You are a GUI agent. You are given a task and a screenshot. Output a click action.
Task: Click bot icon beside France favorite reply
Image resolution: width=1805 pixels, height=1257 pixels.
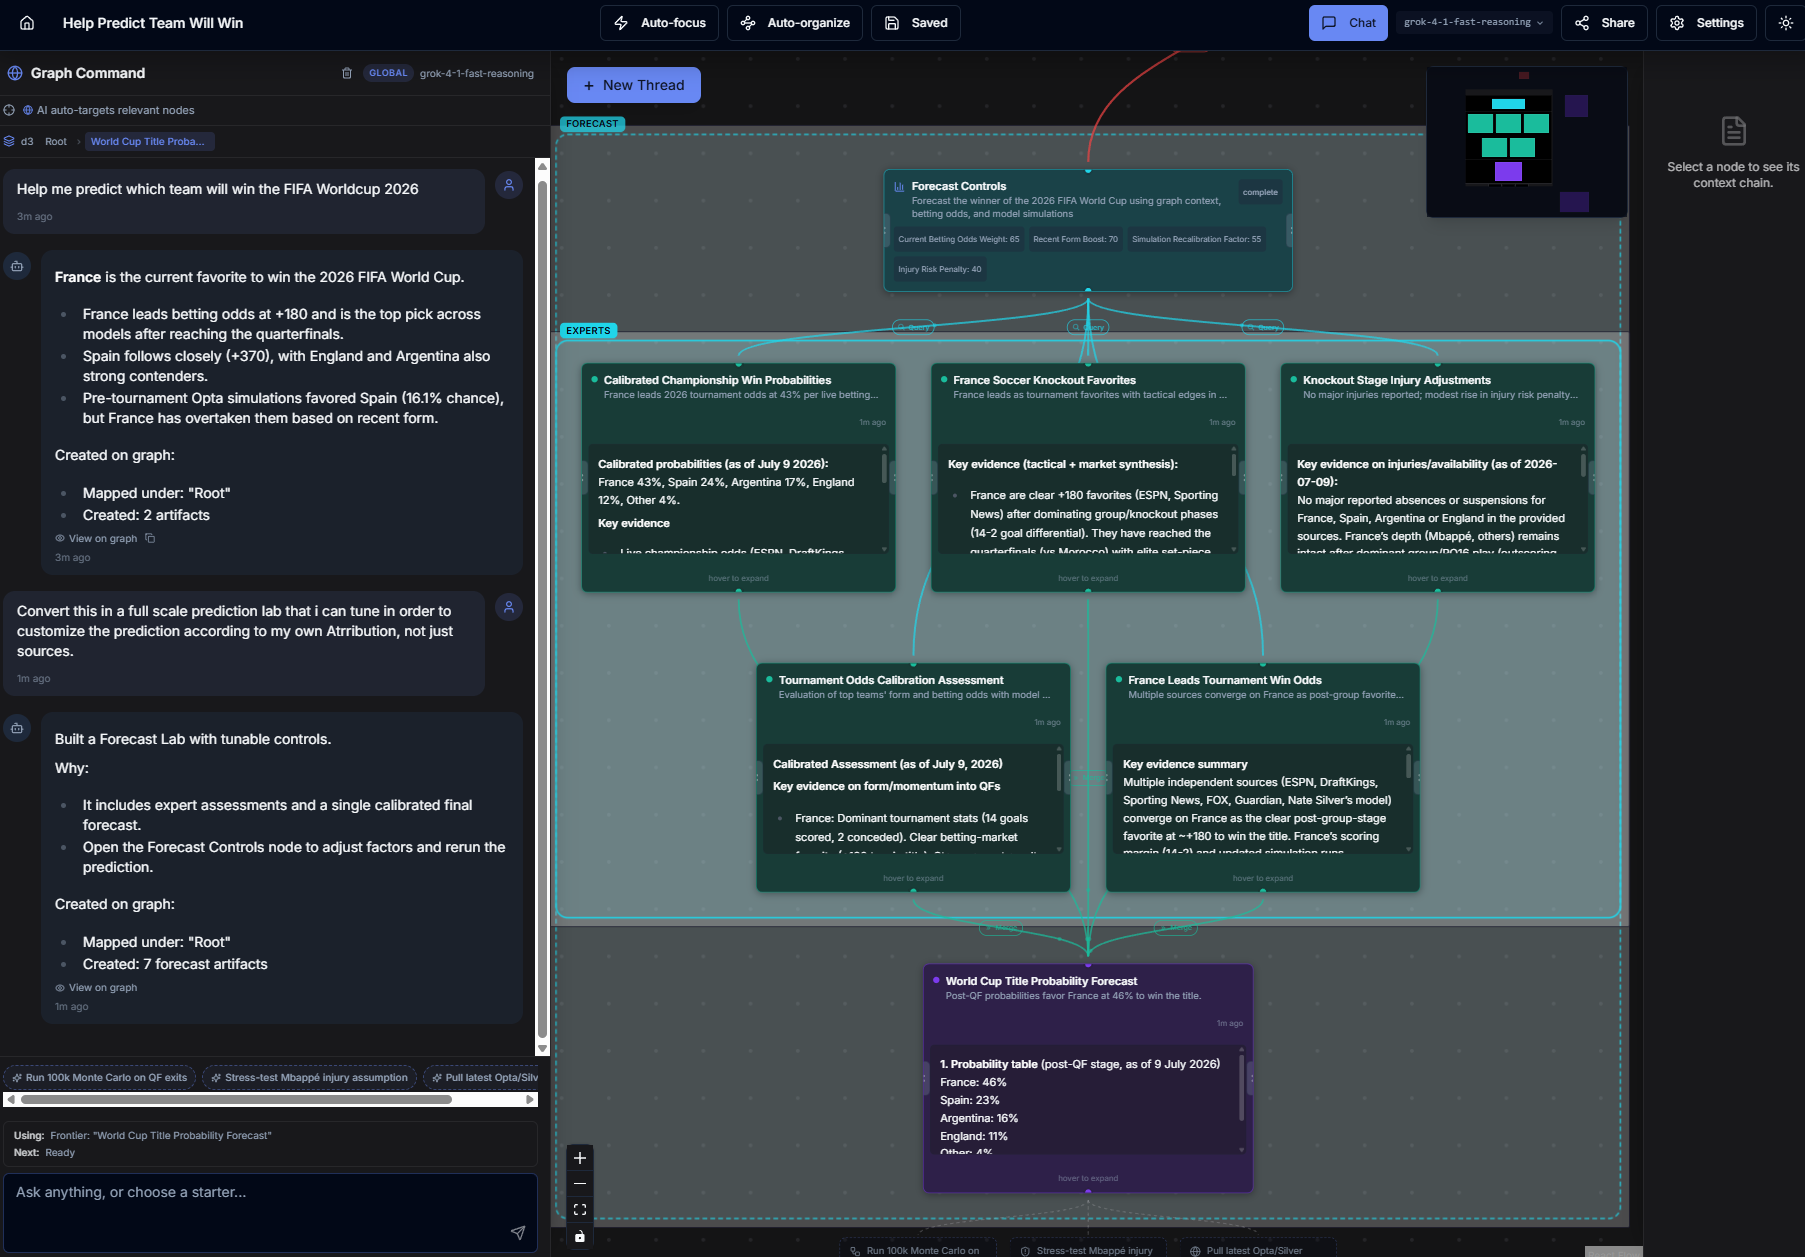point(17,266)
